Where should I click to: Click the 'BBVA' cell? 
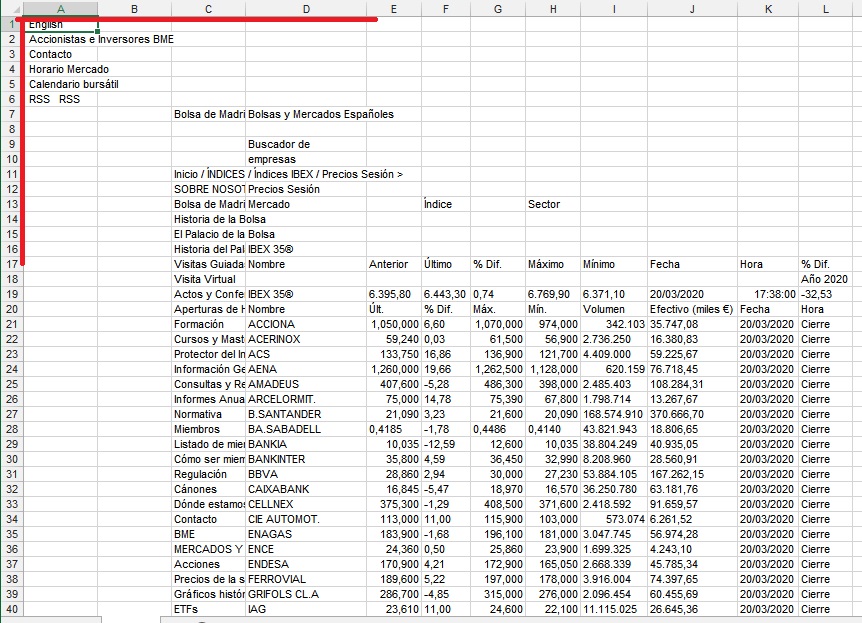(306, 474)
